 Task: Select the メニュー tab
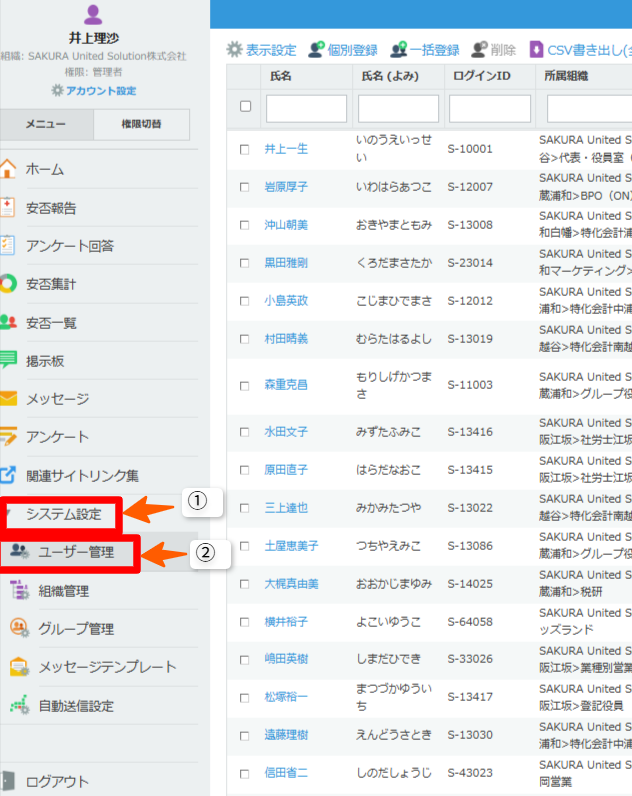46,124
